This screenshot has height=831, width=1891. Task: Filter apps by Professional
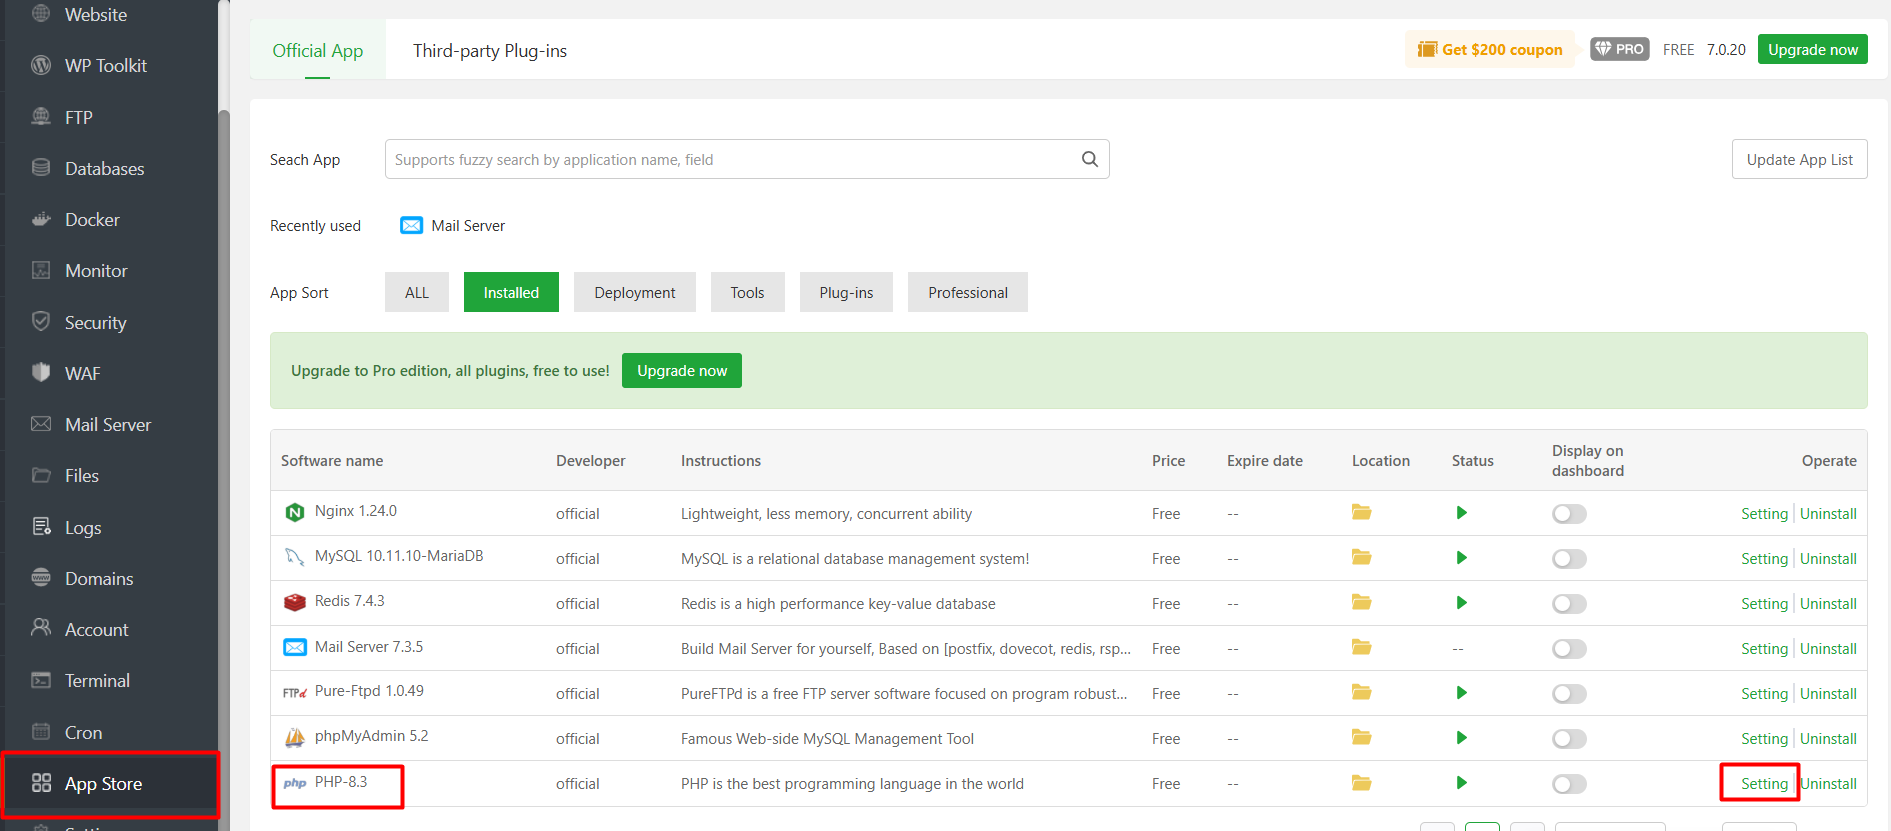point(968,292)
